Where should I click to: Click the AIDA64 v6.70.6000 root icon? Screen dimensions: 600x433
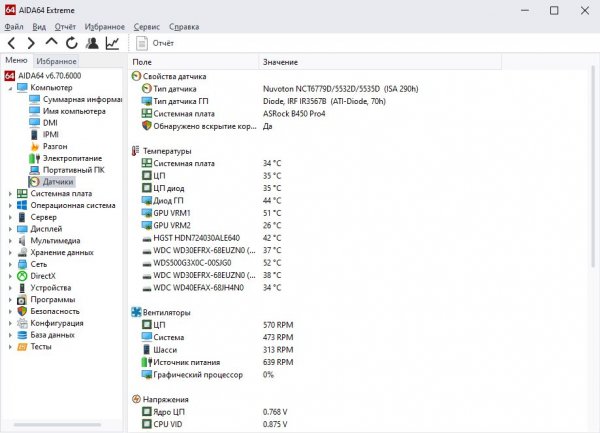click(10, 76)
